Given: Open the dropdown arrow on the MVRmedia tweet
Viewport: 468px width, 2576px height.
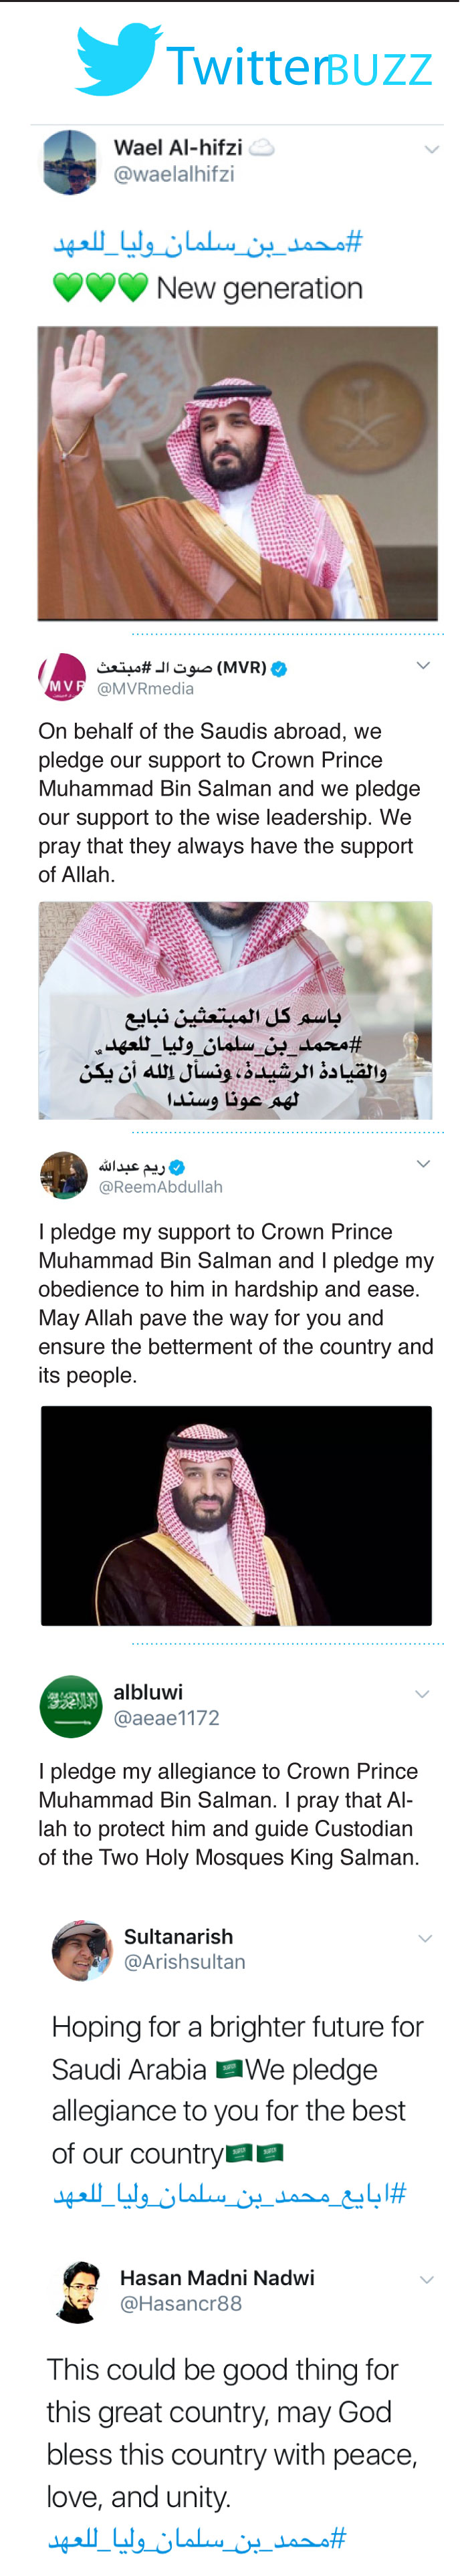Looking at the screenshot, I should pos(422,665).
